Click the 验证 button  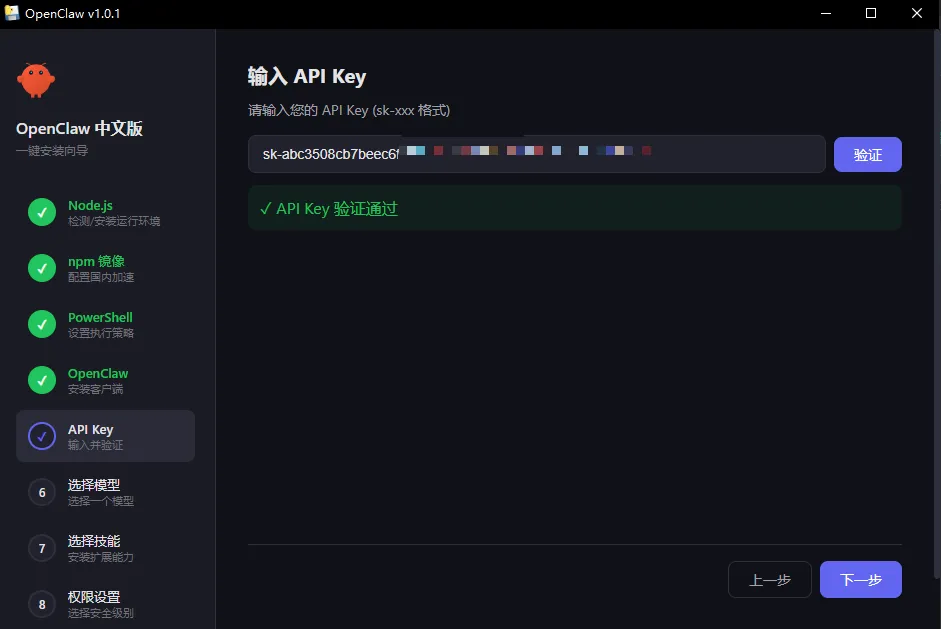click(x=867, y=155)
